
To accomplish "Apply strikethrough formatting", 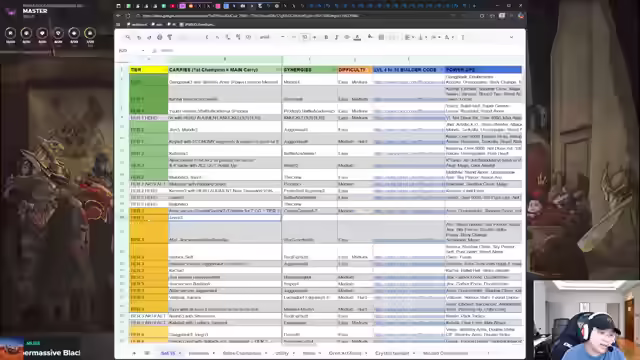I will tap(347, 37).
